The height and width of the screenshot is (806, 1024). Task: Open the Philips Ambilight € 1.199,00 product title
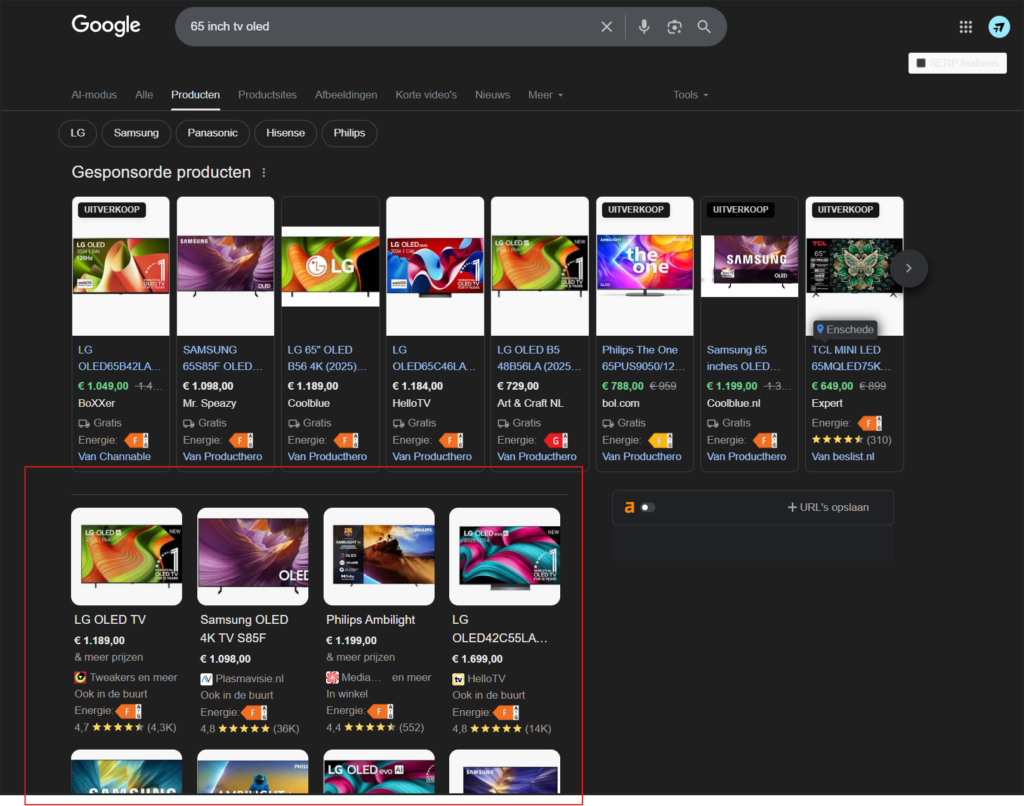[370, 620]
